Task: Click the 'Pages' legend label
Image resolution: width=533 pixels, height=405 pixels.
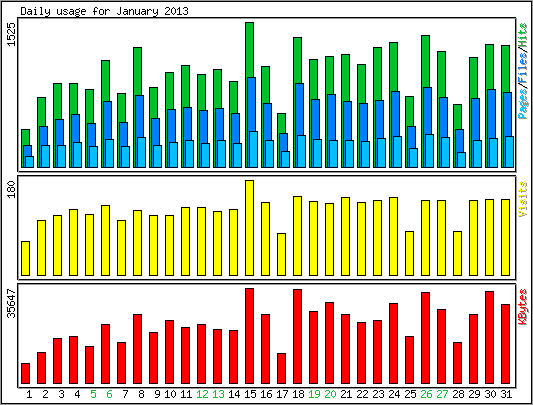Action: (x=523, y=104)
